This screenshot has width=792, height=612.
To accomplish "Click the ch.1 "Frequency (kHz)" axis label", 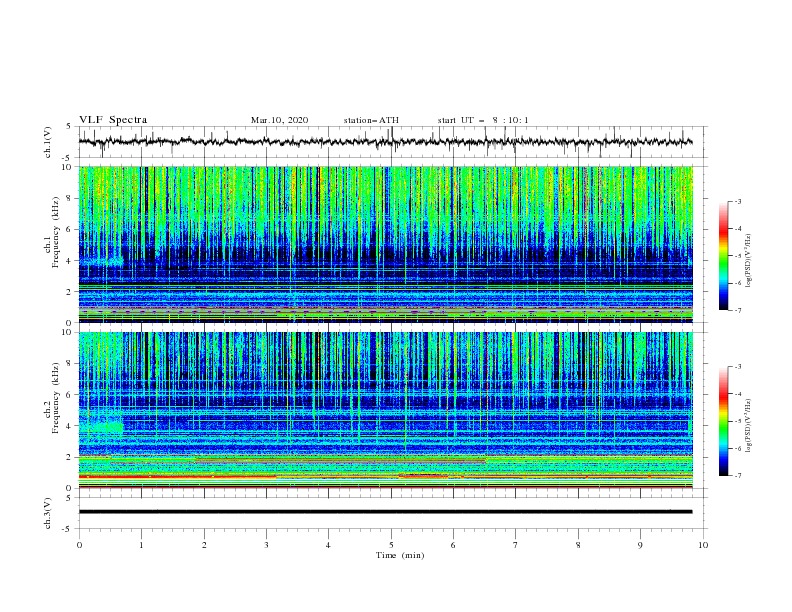I will pyautogui.click(x=55, y=231).
